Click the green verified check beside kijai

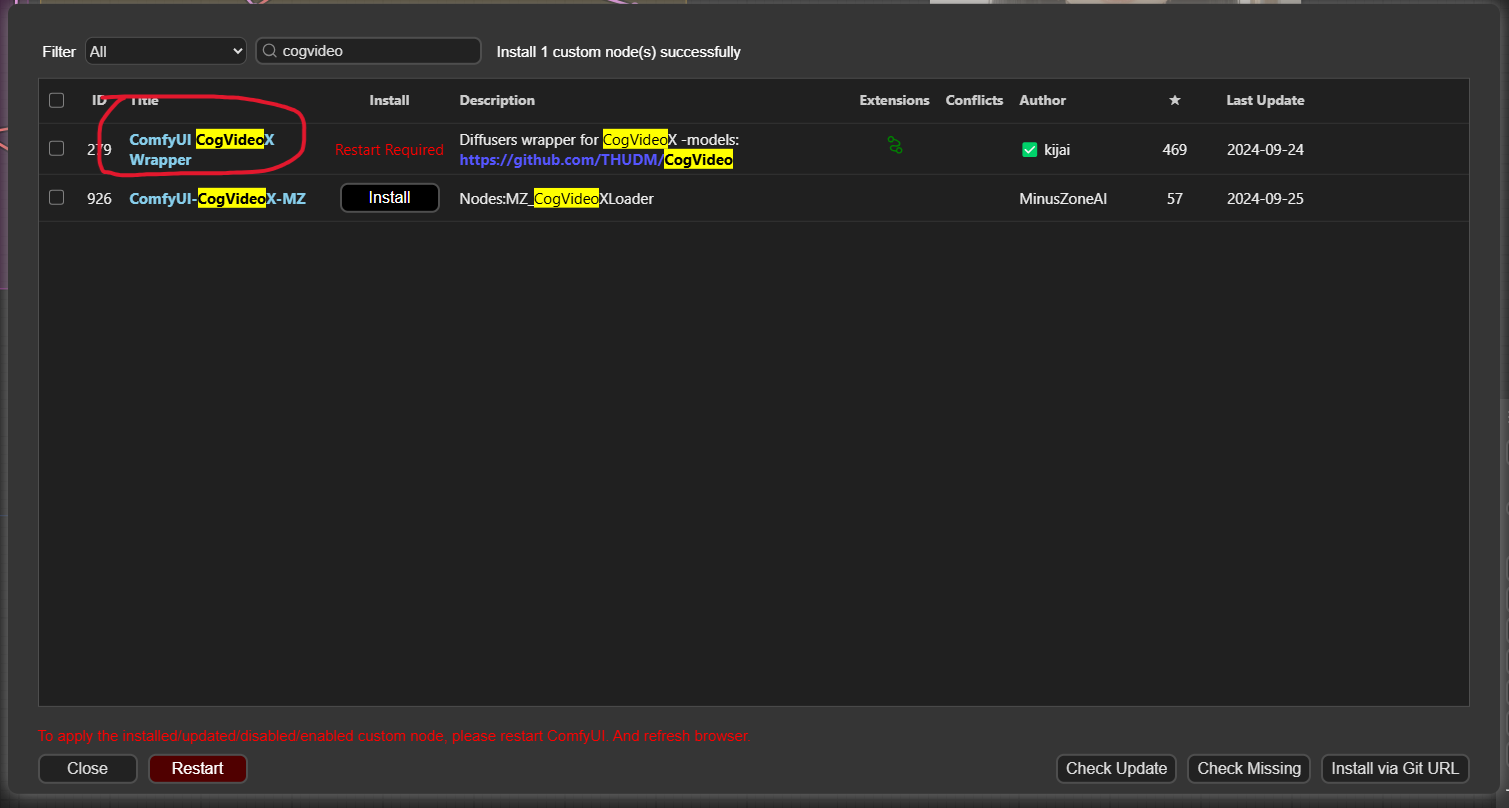(1029, 150)
